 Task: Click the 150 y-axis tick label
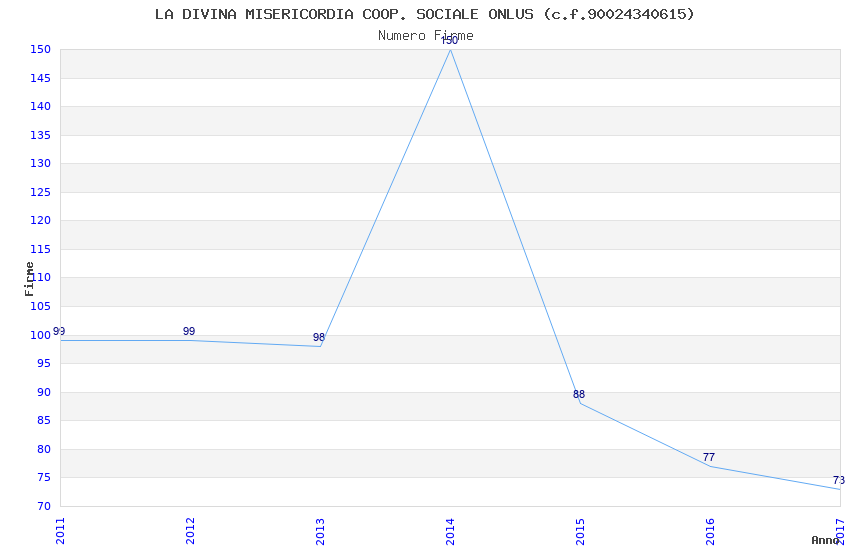click(41, 49)
